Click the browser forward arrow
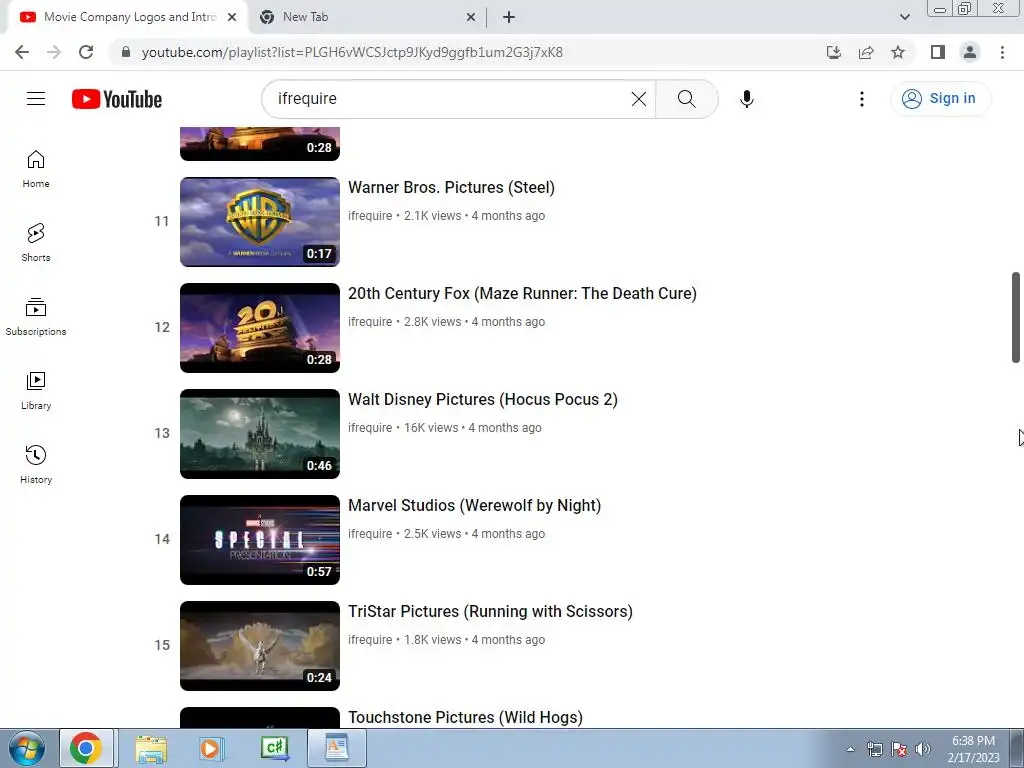The height and width of the screenshot is (768, 1024). point(54,52)
